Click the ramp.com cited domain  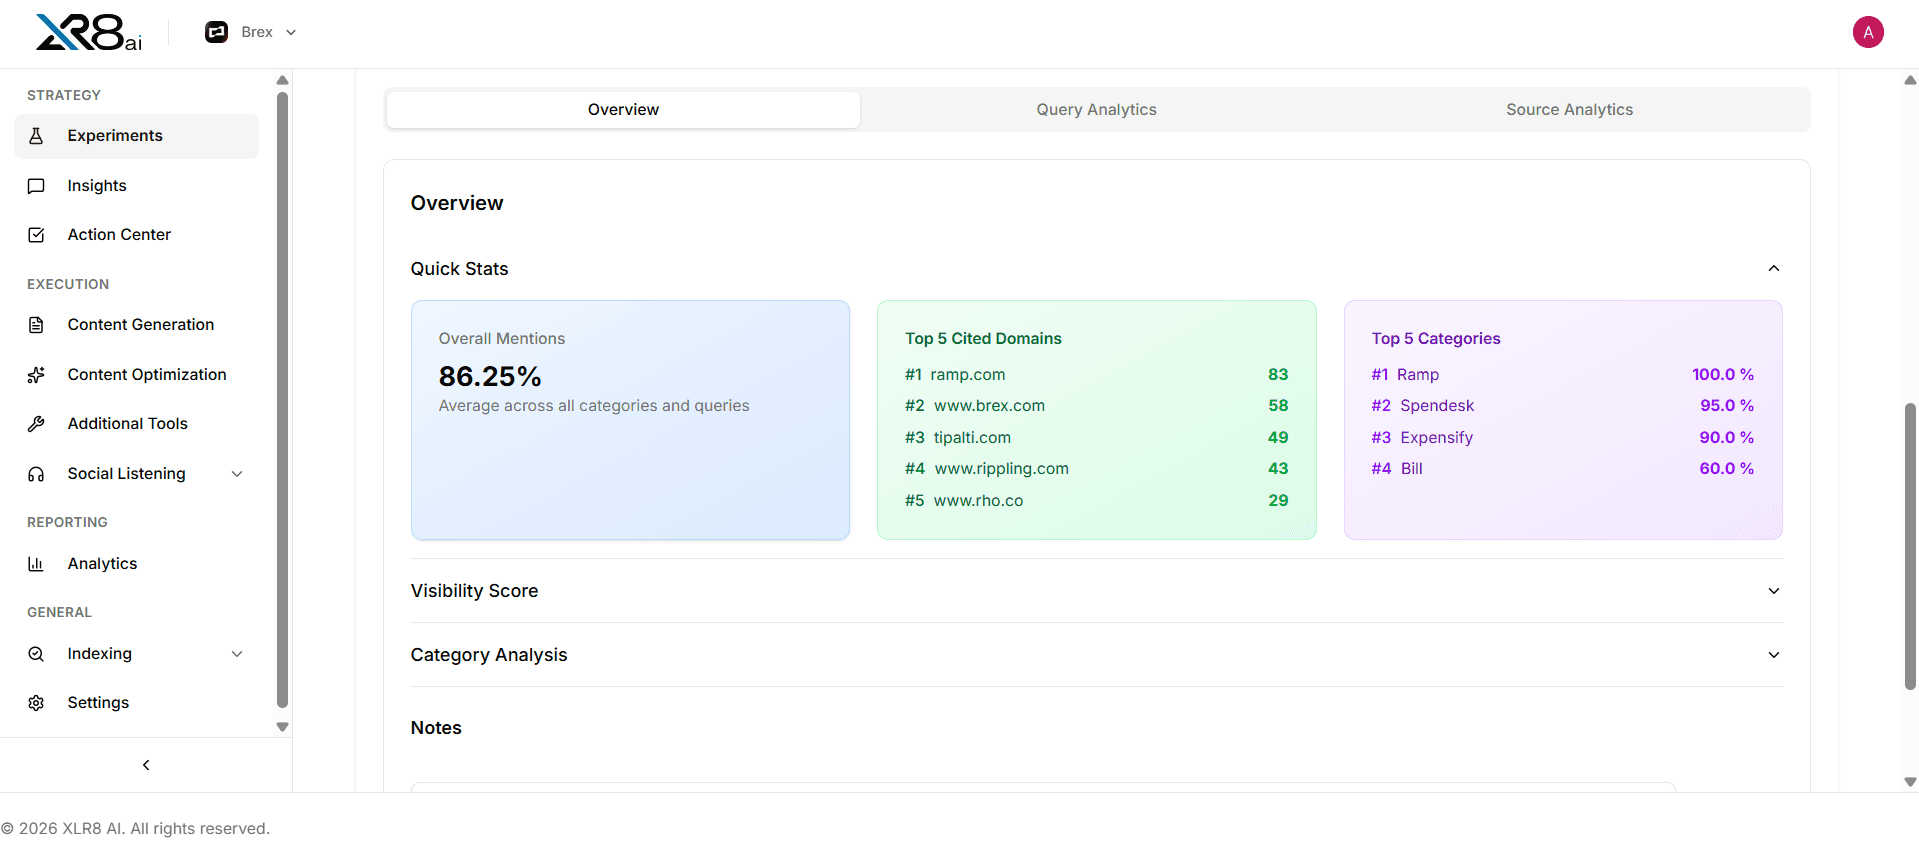967,375
